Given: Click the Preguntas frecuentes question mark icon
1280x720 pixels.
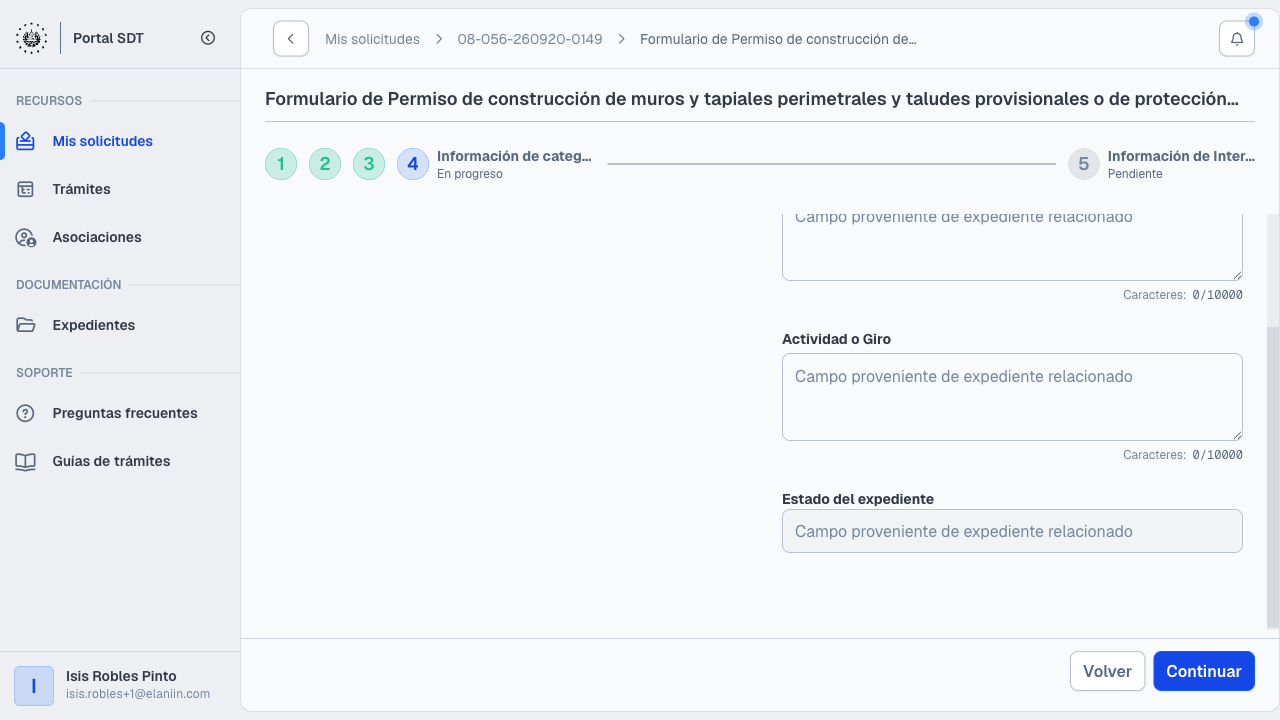Looking at the screenshot, I should point(26,413).
